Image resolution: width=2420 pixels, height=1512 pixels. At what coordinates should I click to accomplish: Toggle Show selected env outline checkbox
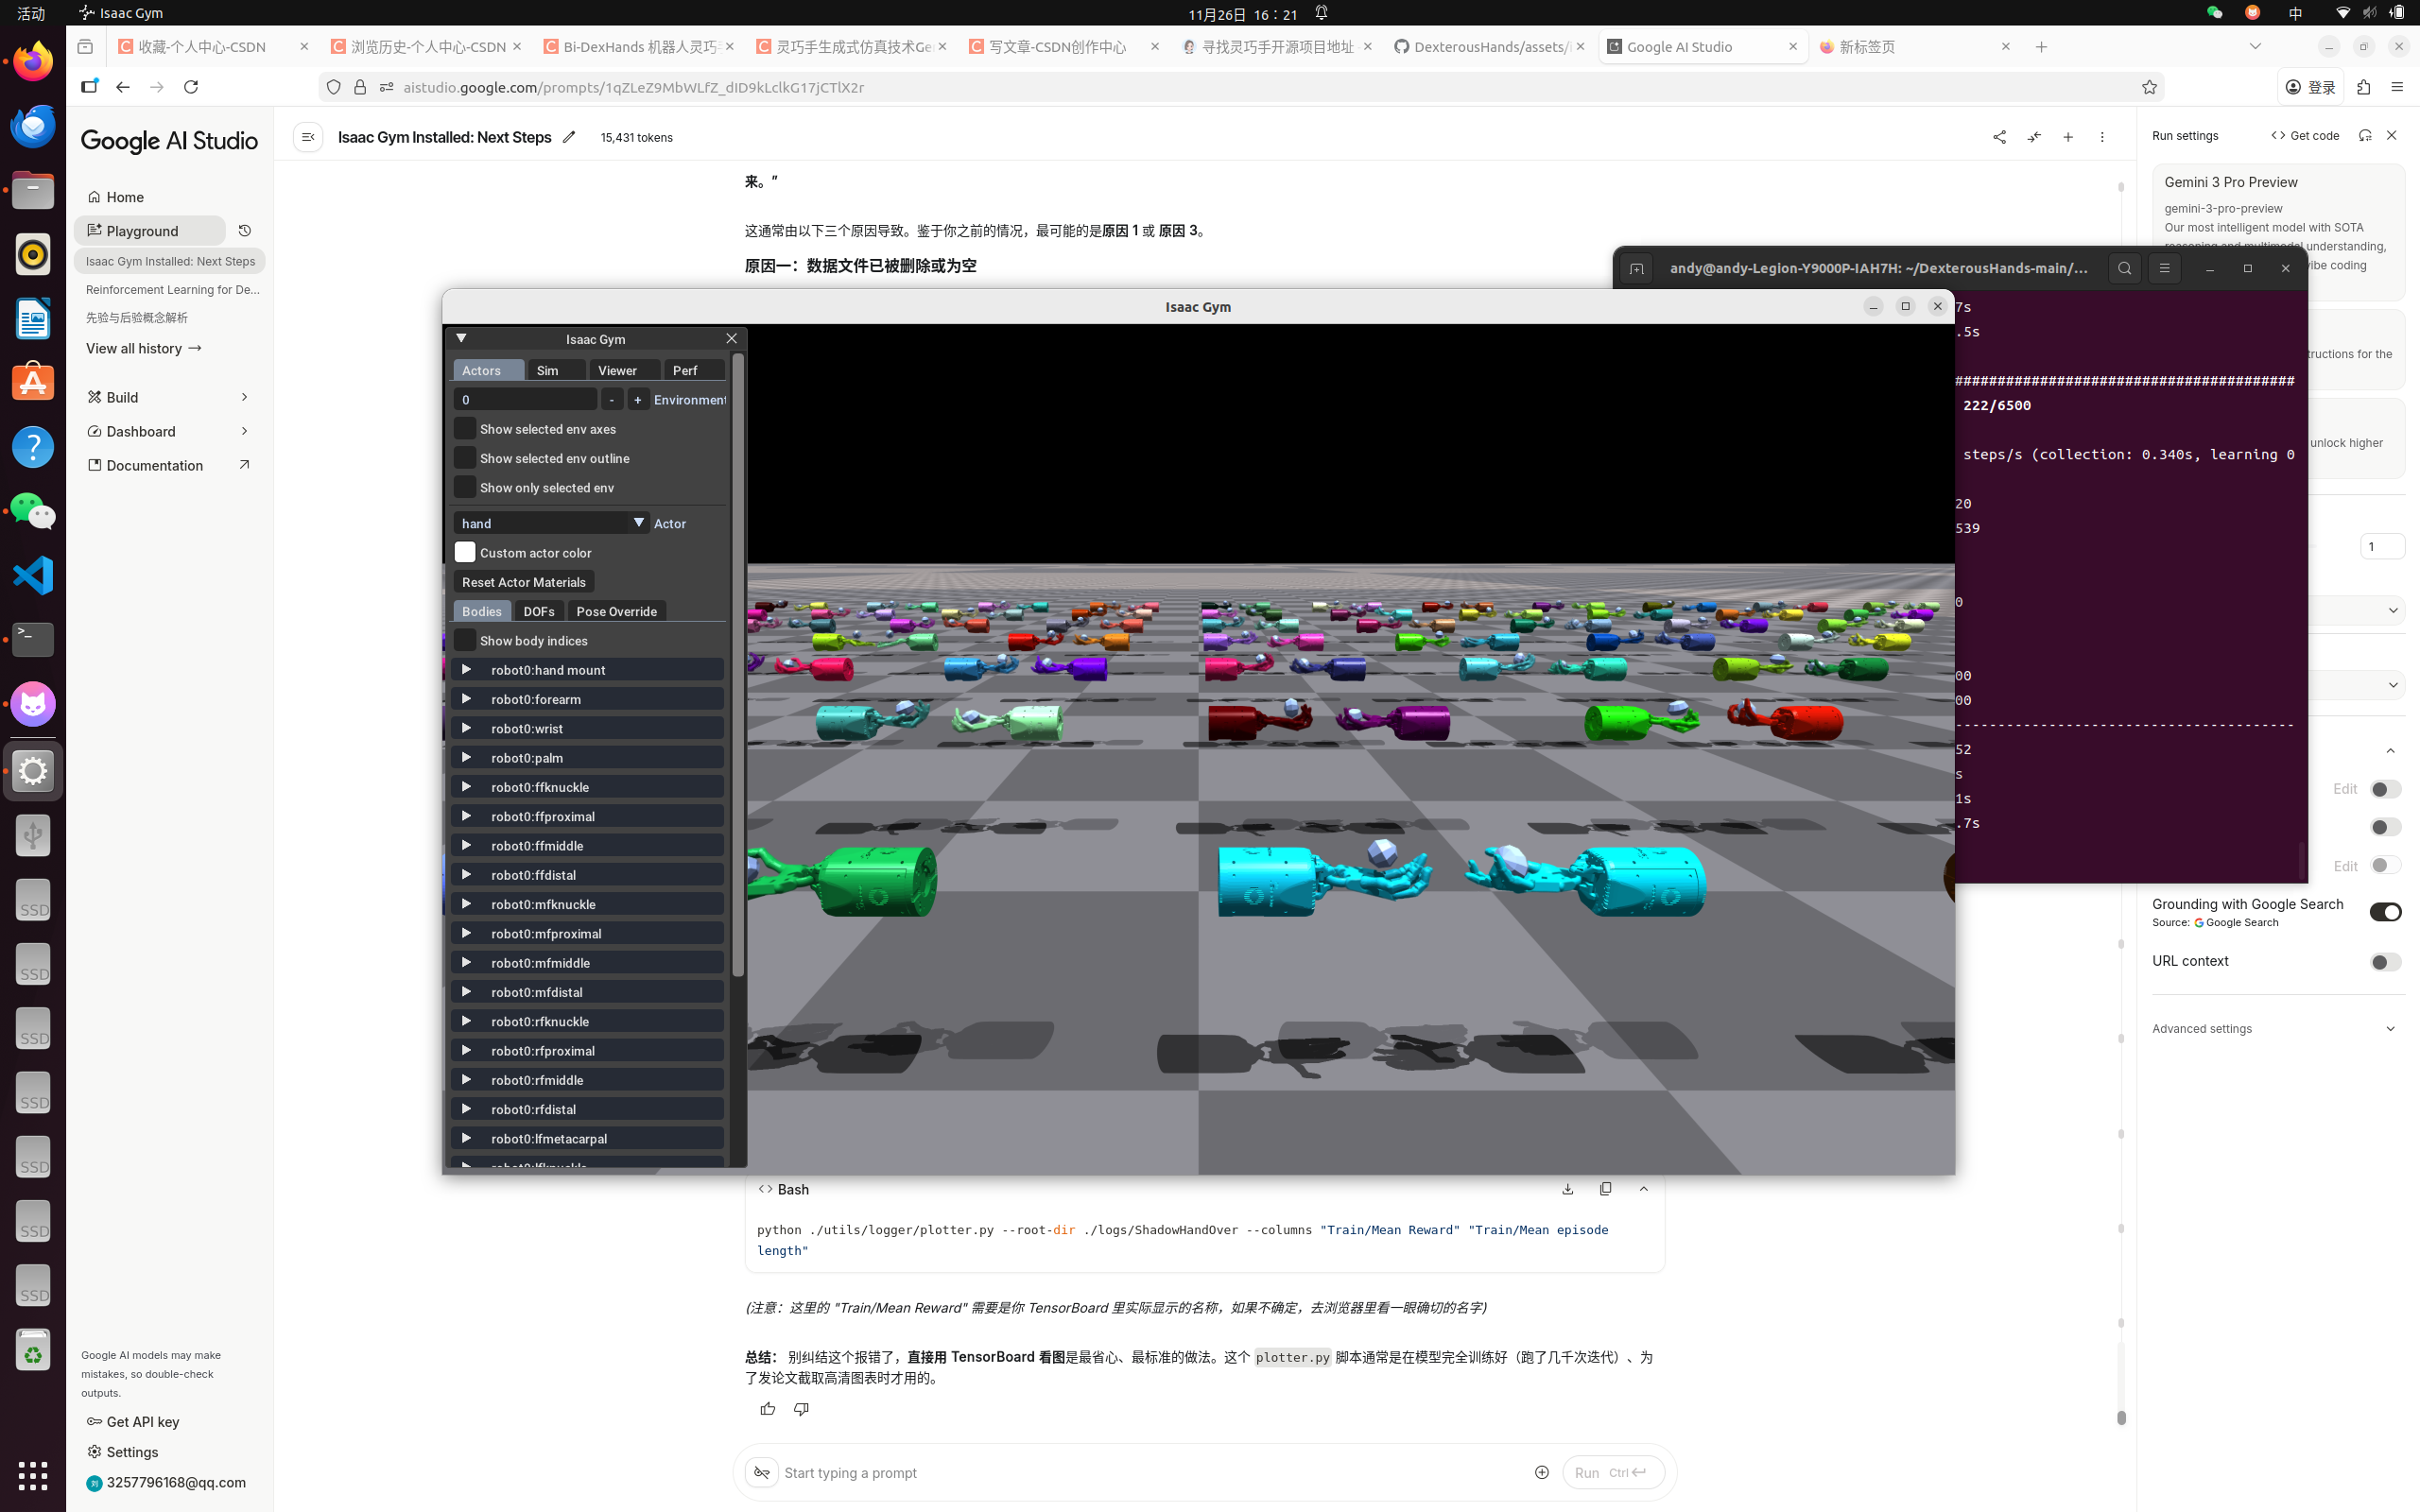coord(465,458)
